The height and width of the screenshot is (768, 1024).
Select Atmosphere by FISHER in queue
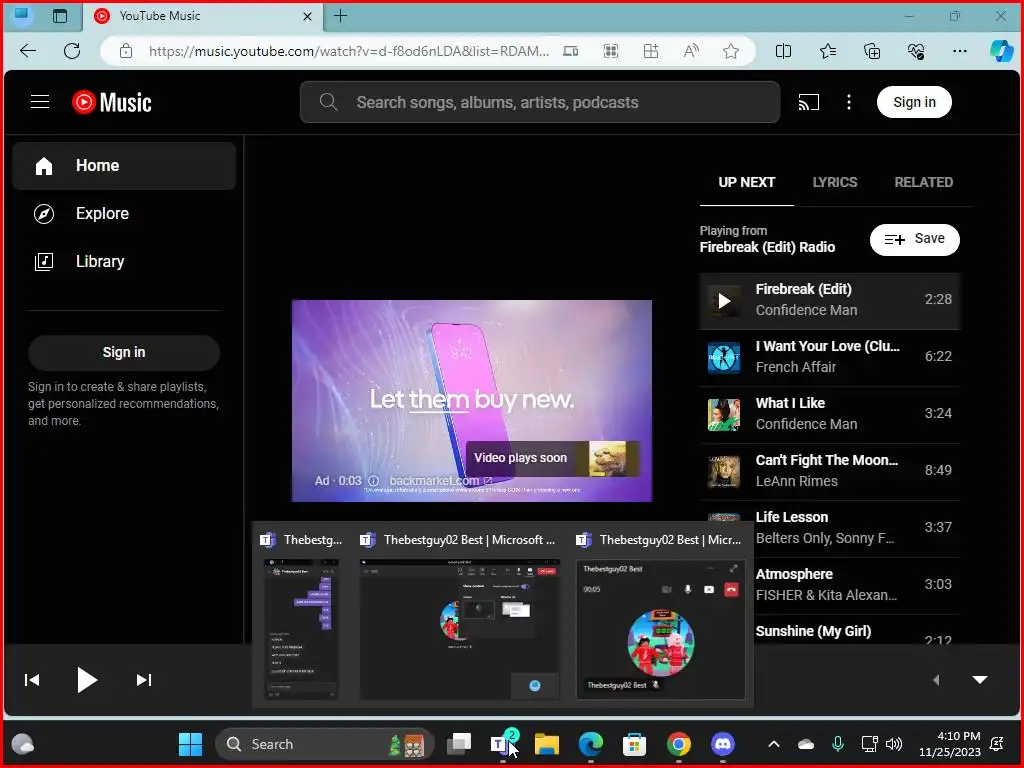[856, 584]
